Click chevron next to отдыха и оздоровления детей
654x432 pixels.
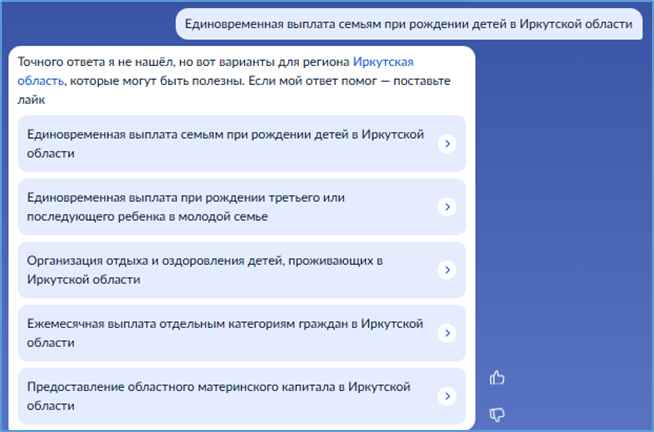447,270
